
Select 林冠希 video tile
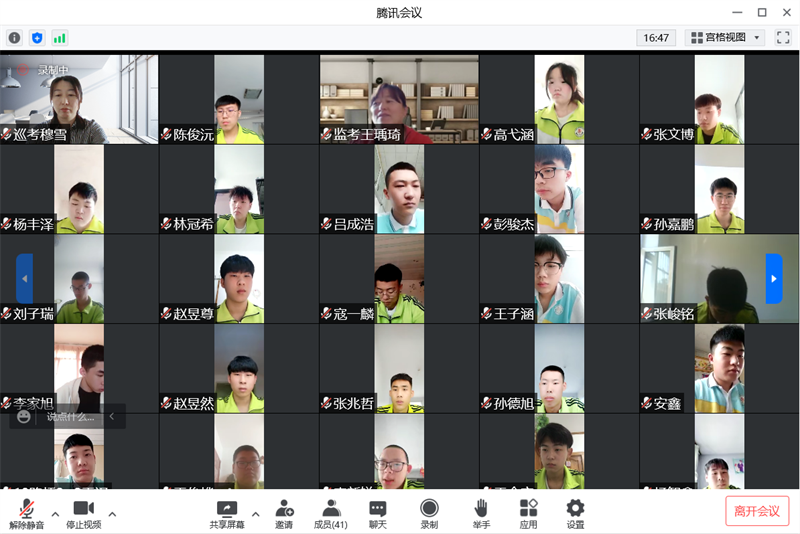(239, 189)
